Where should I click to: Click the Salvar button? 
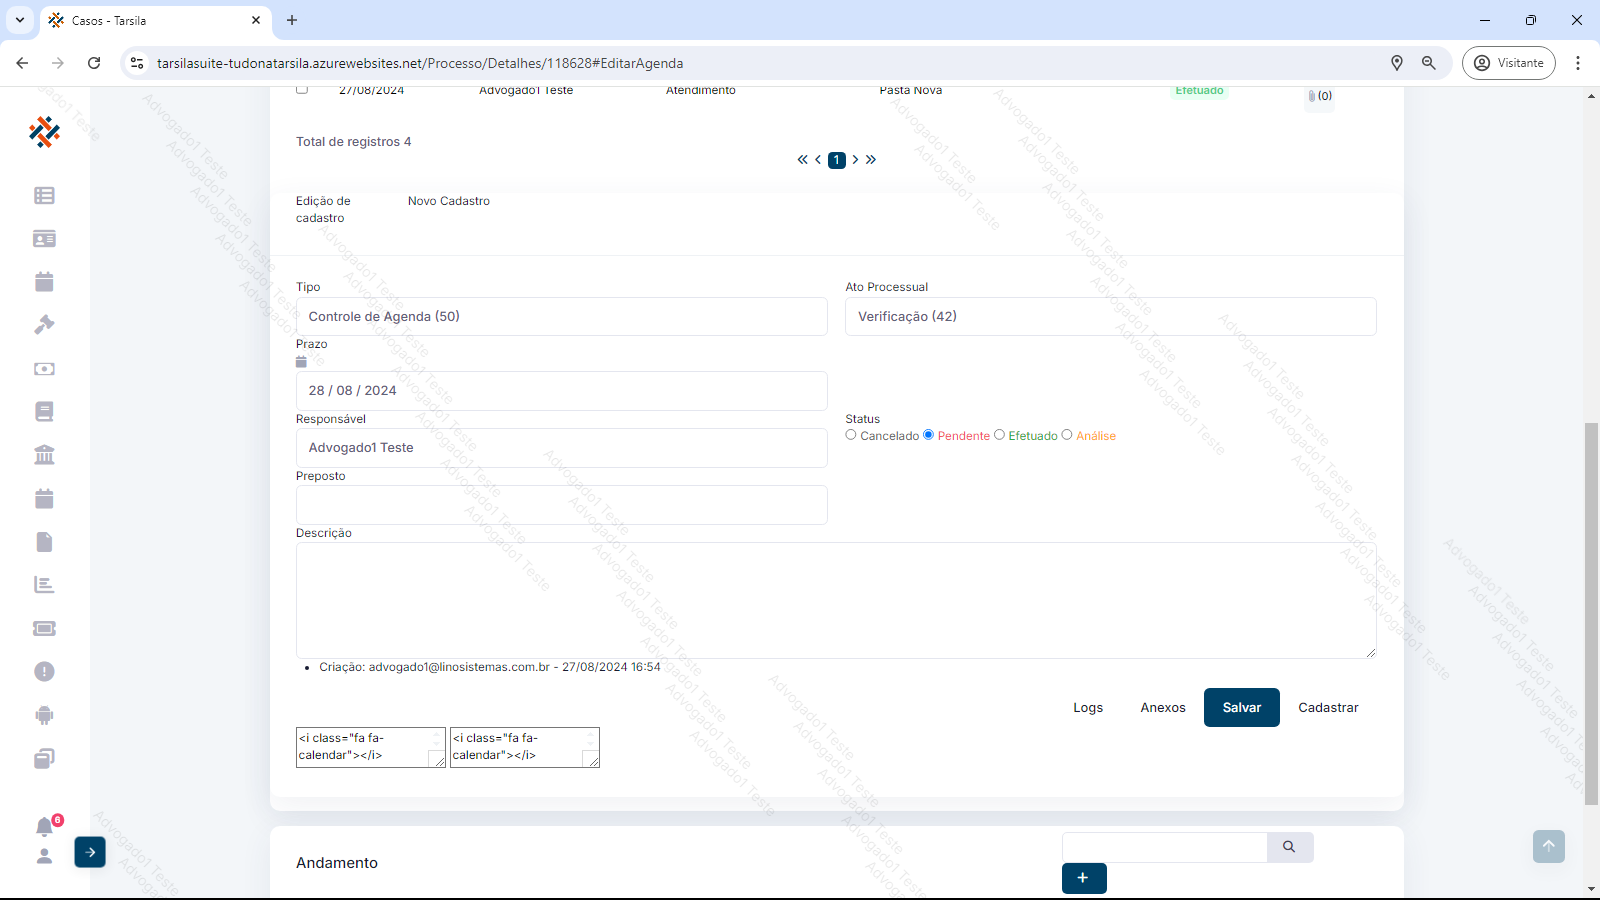1241,708
